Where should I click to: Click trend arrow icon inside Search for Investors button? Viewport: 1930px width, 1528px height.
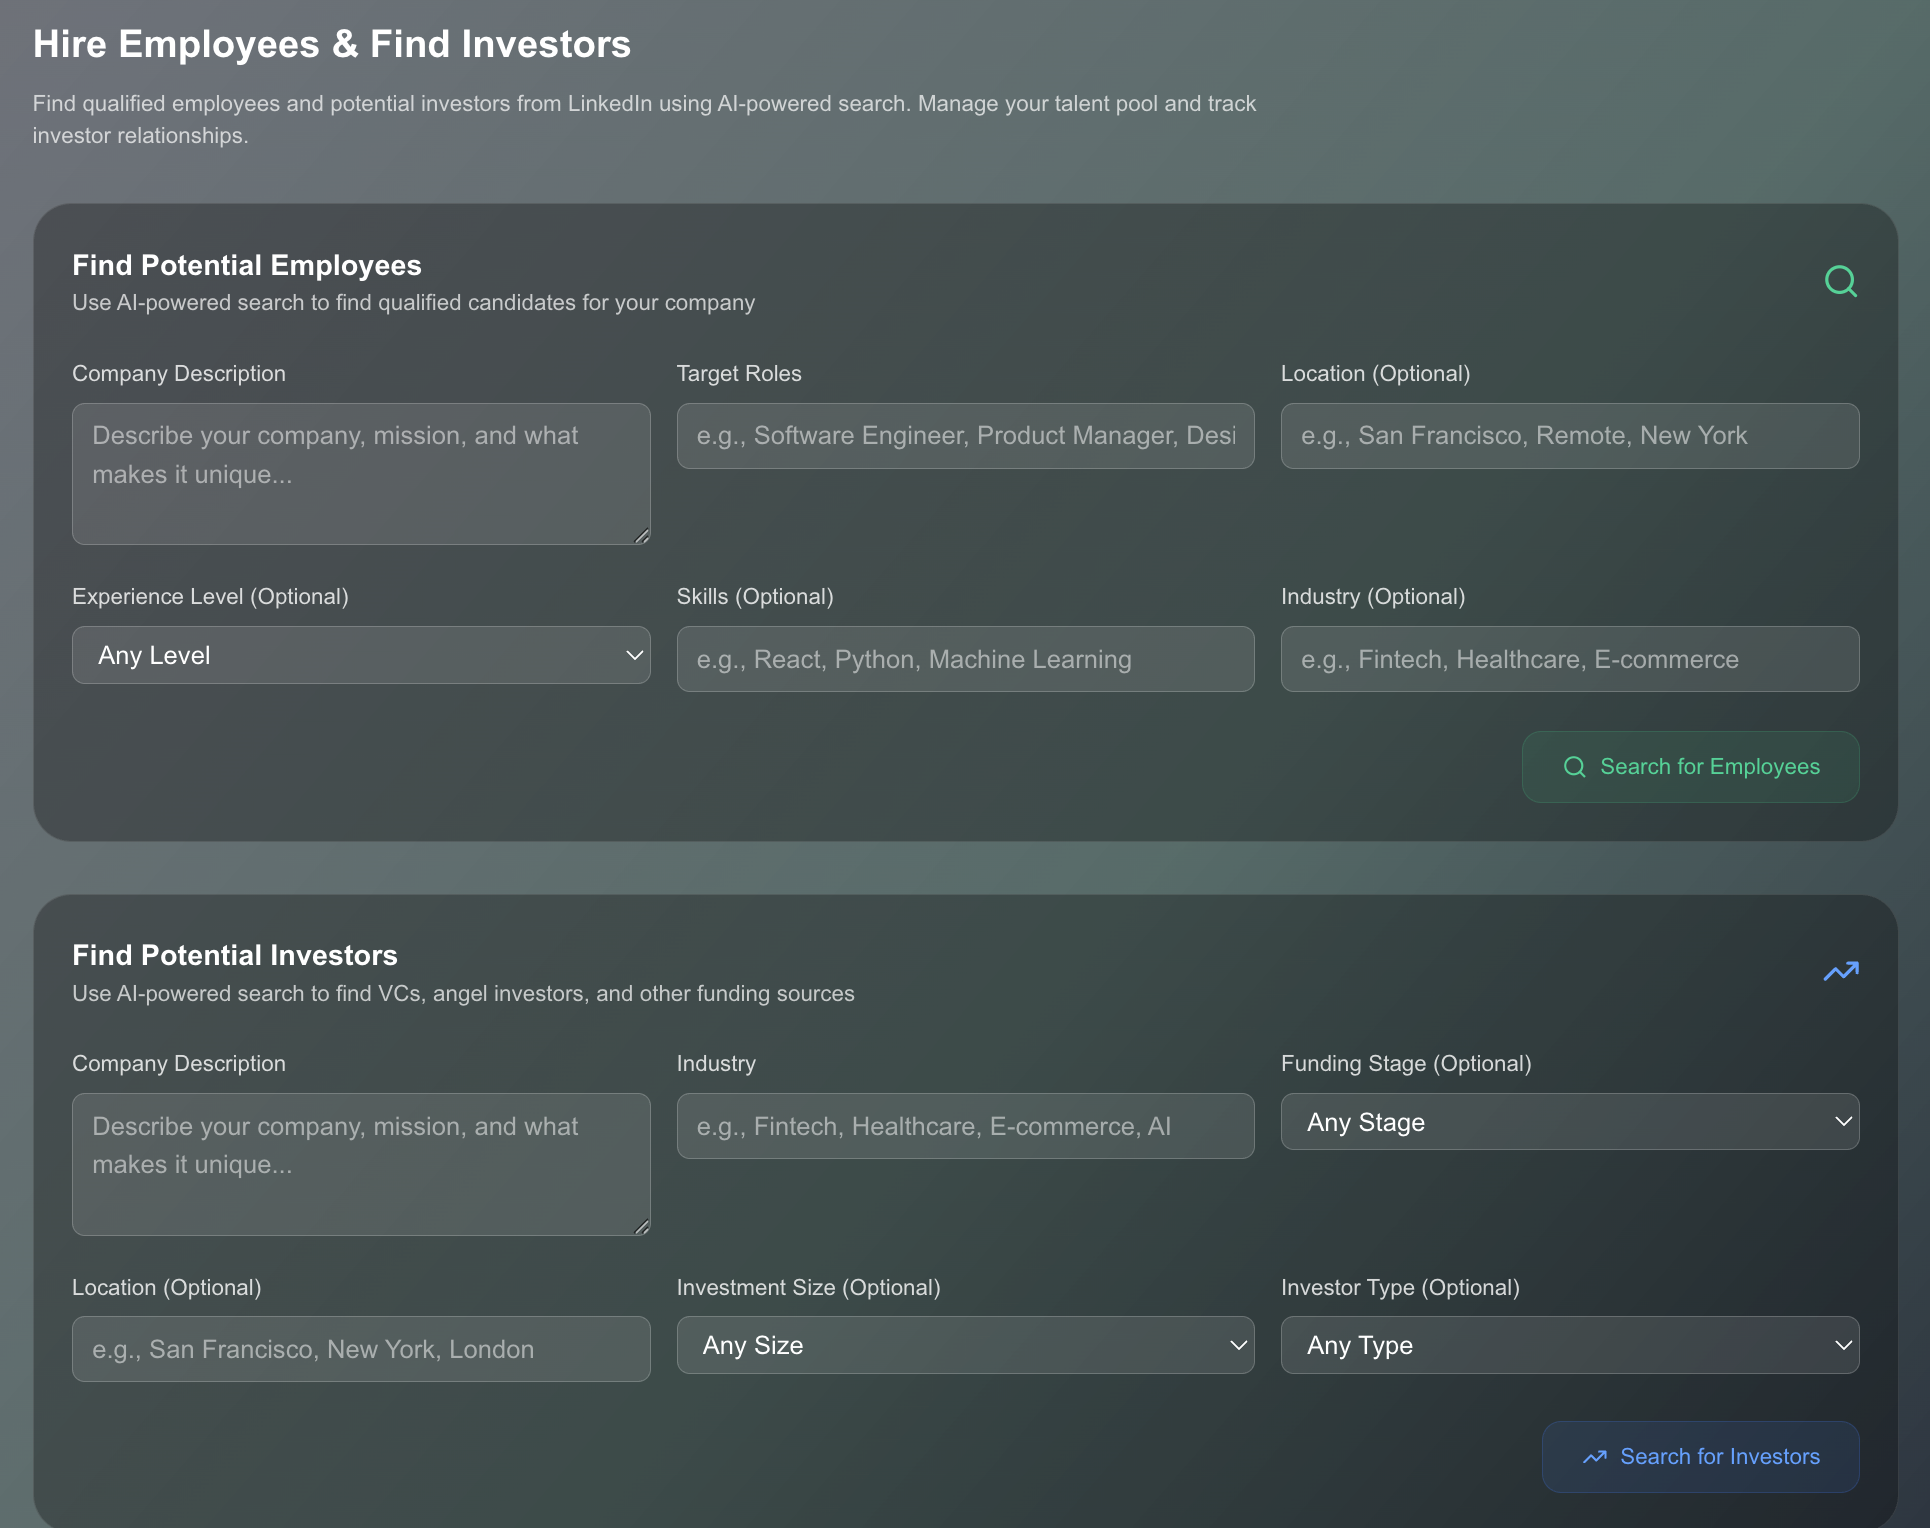click(1594, 1457)
